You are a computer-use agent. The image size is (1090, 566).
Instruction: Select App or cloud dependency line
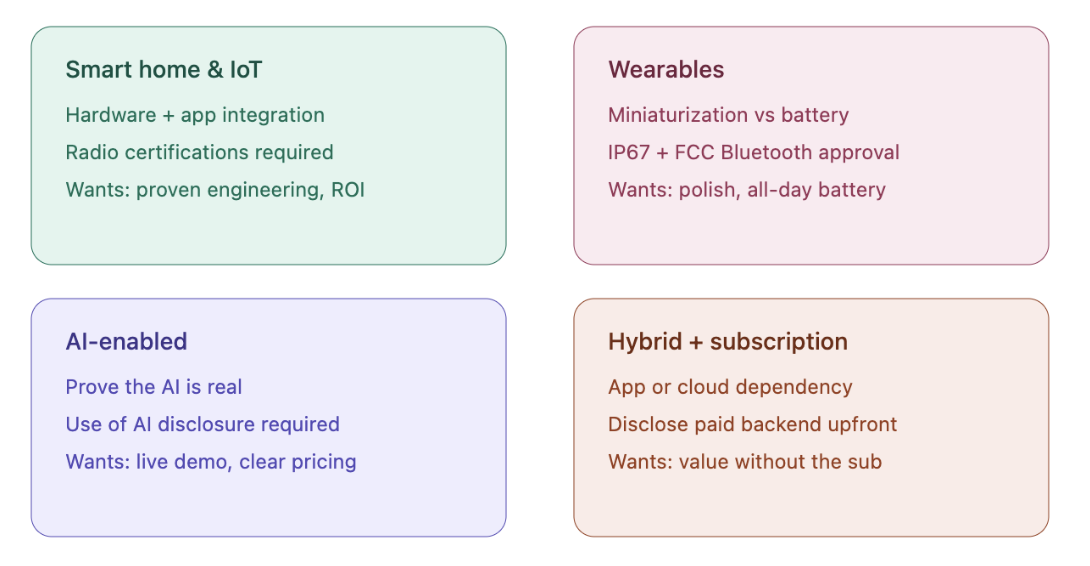[x=730, y=387]
